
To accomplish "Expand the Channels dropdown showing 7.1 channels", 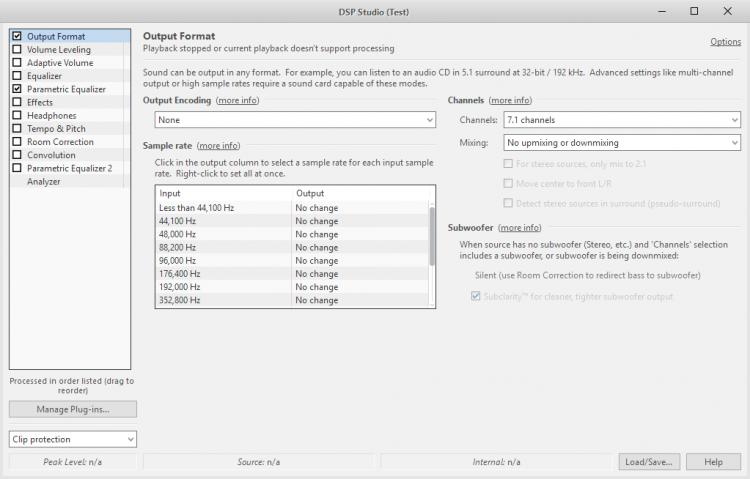I will click(x=621, y=120).
